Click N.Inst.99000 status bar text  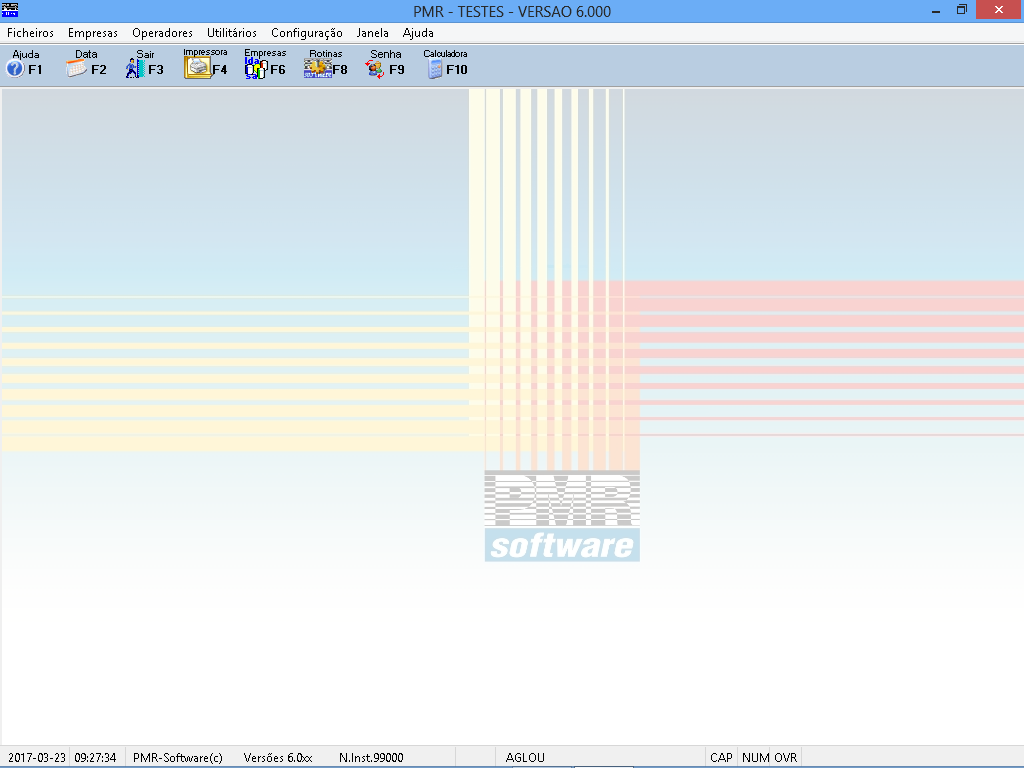(x=371, y=758)
